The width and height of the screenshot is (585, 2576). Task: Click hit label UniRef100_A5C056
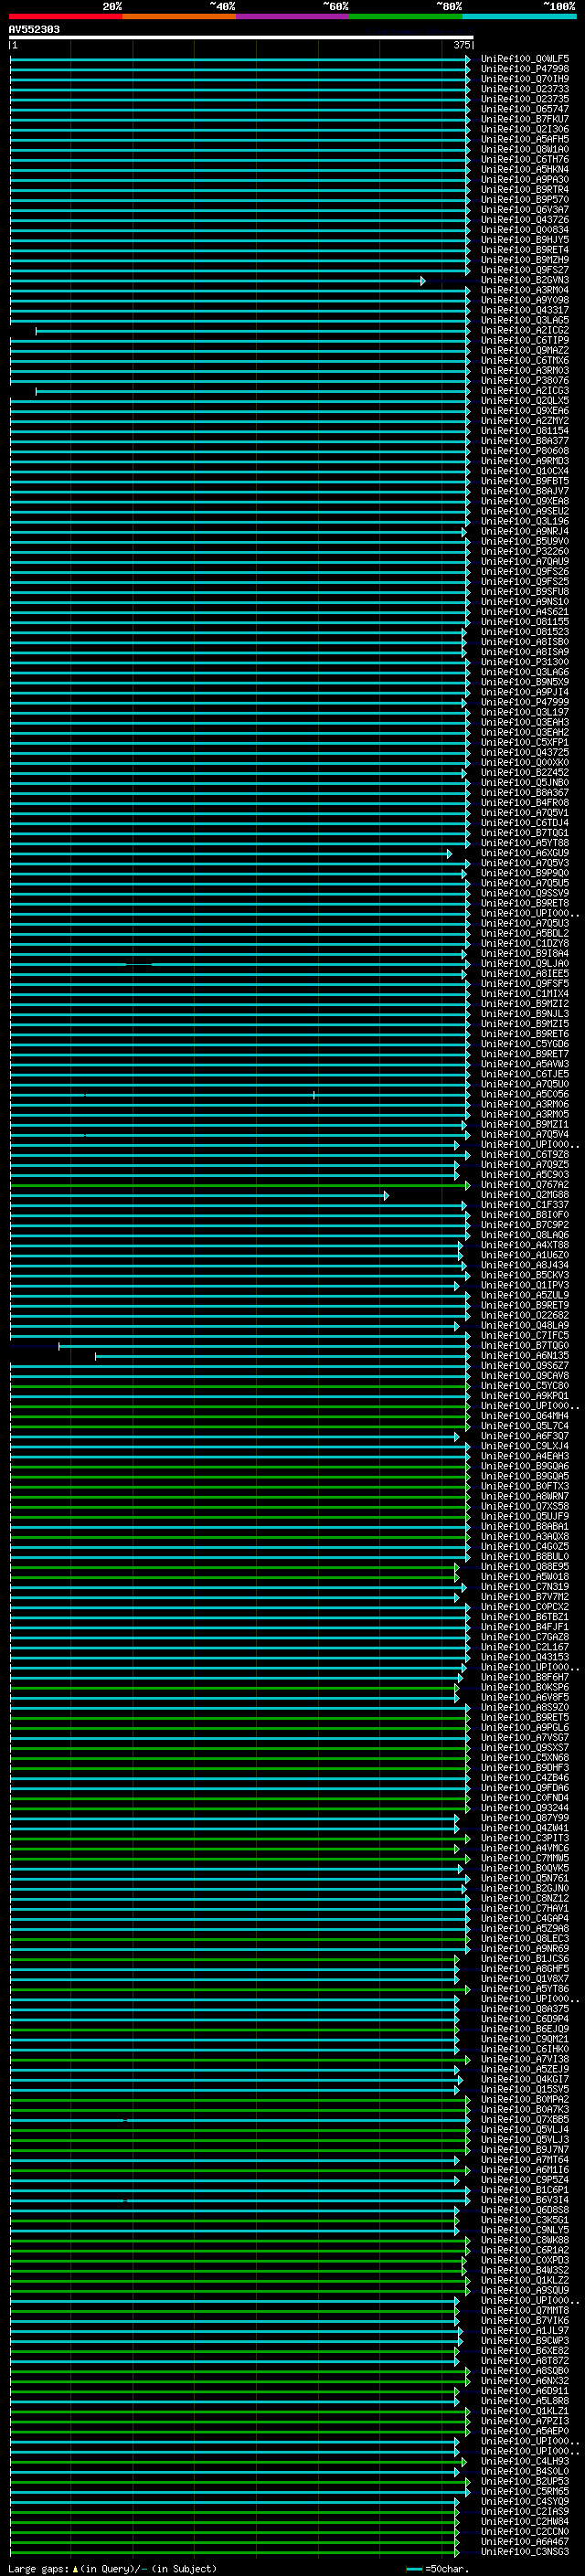click(524, 1095)
